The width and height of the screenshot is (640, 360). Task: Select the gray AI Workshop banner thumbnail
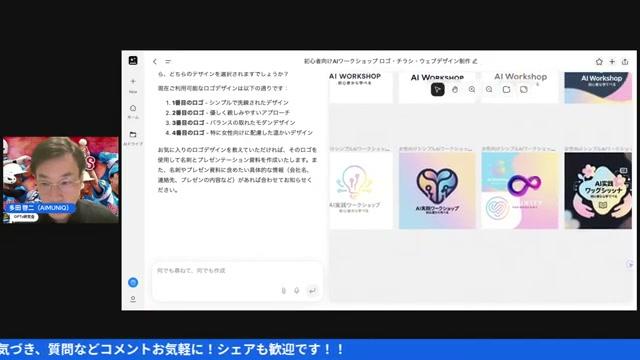pos(520,87)
